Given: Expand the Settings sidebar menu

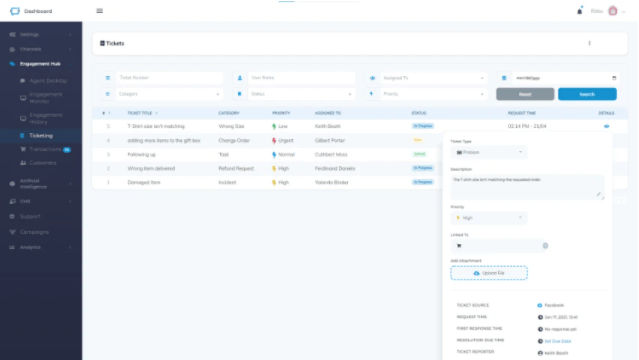Looking at the screenshot, I should [41, 35].
